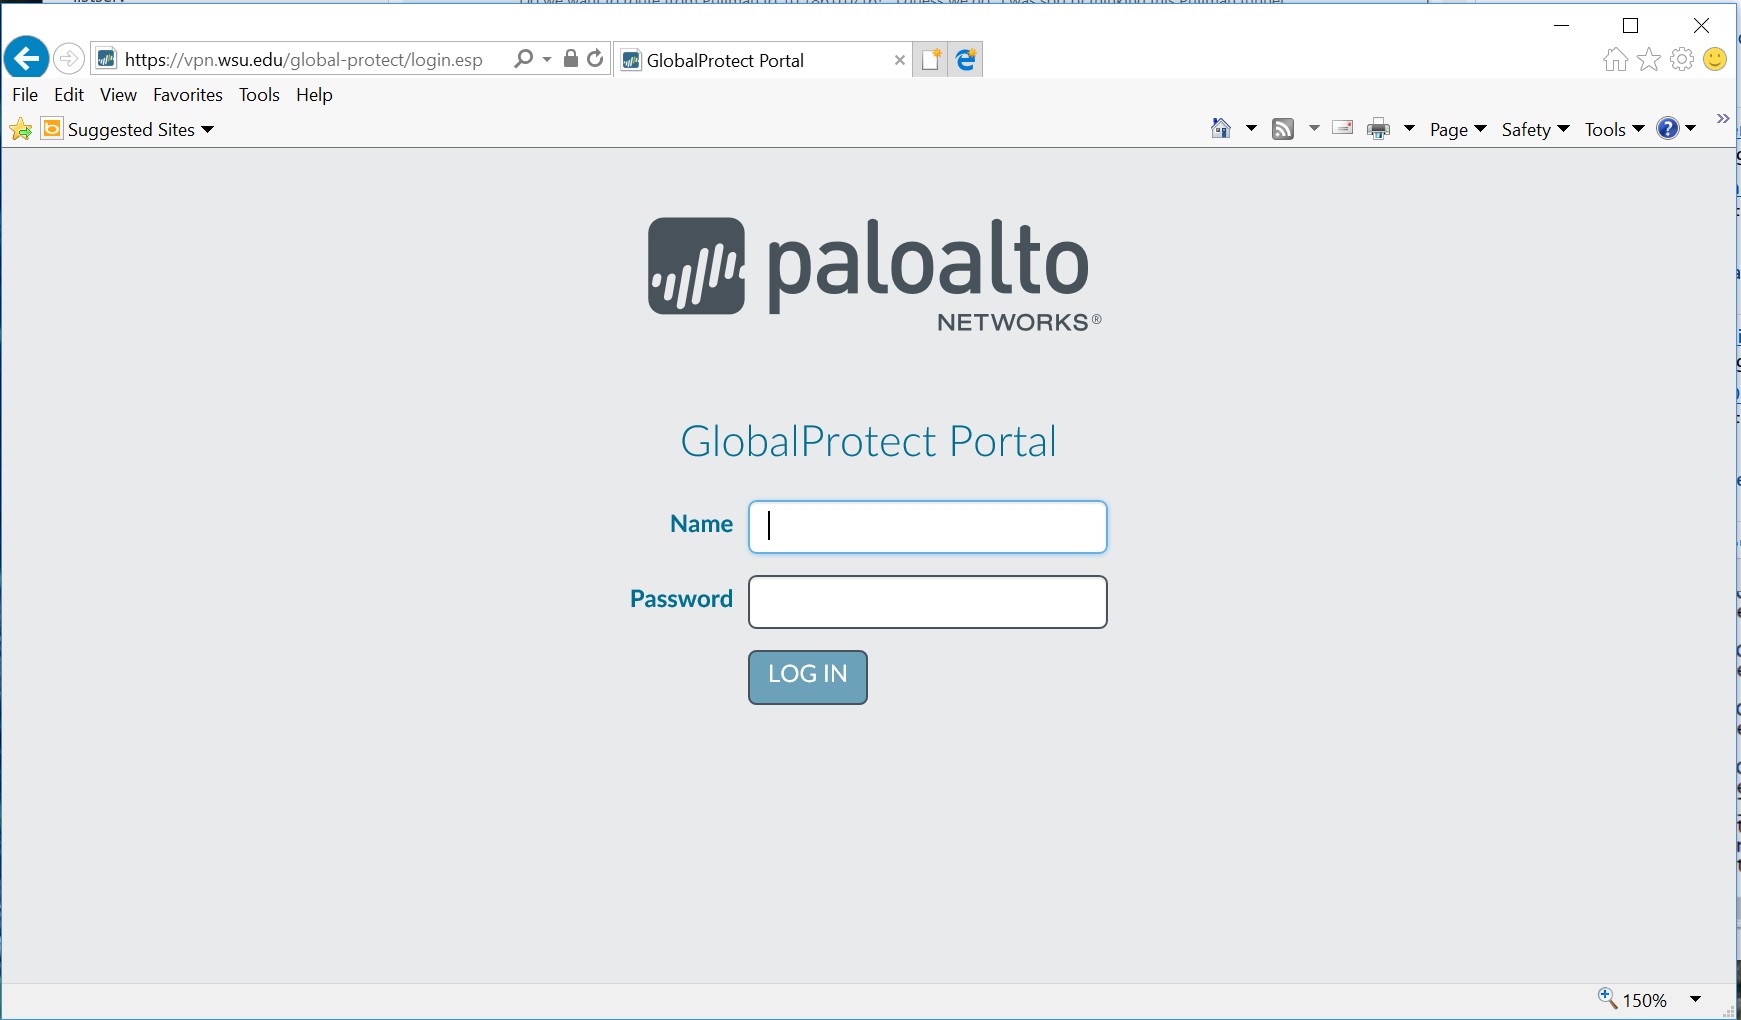View the security lock icon report

[x=570, y=58]
